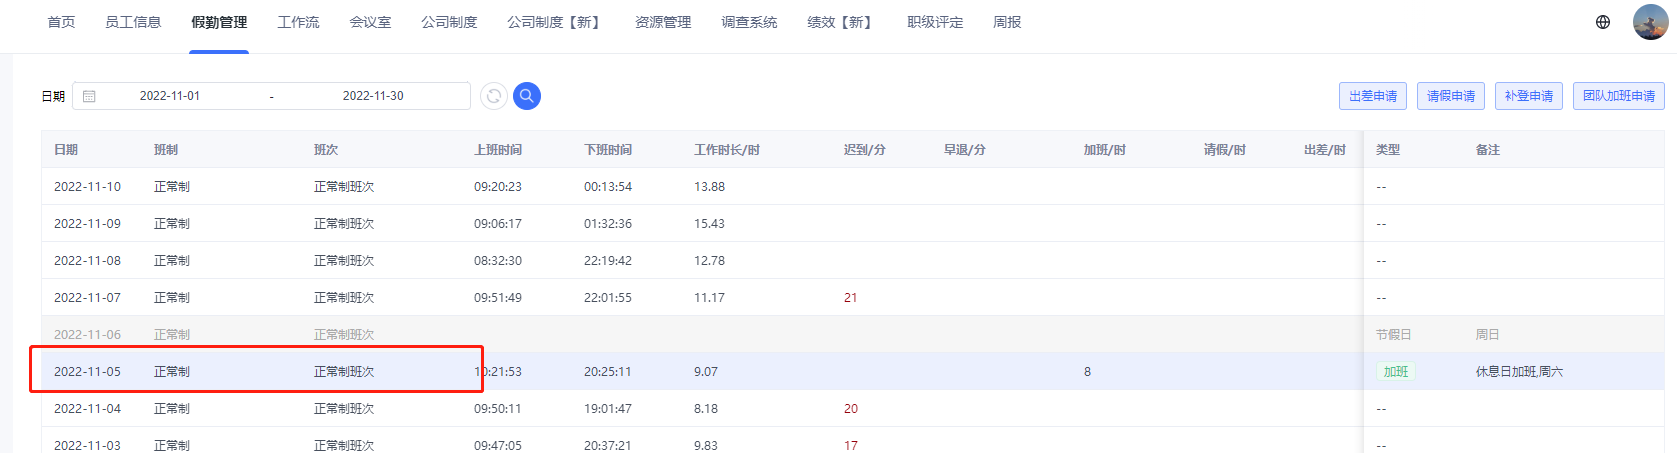Click the 补登申请 button
This screenshot has width=1677, height=453.
1529,96
